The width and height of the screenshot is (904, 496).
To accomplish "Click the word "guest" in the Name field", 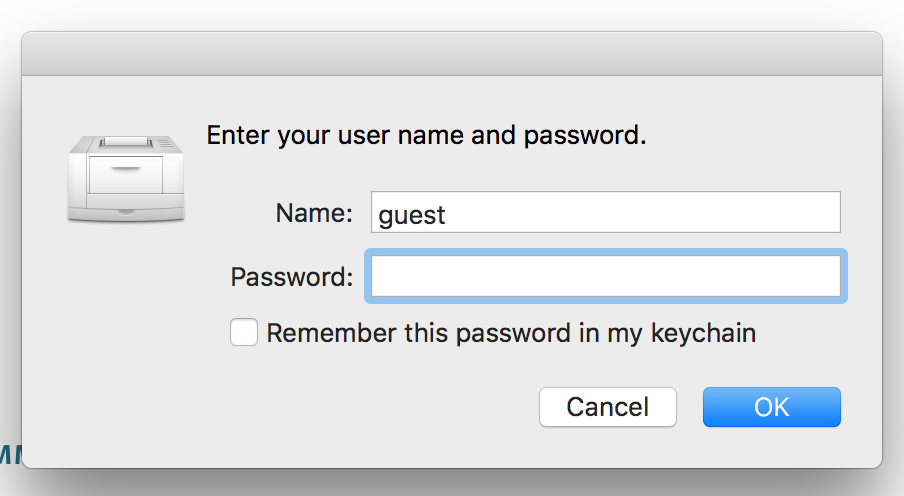I will (x=412, y=214).
